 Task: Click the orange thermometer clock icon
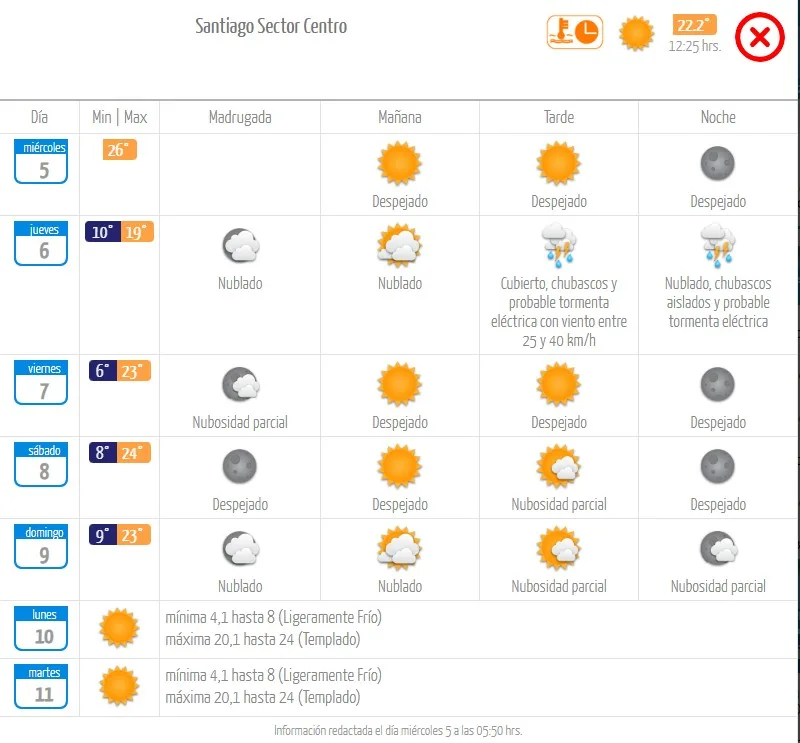pos(574,31)
